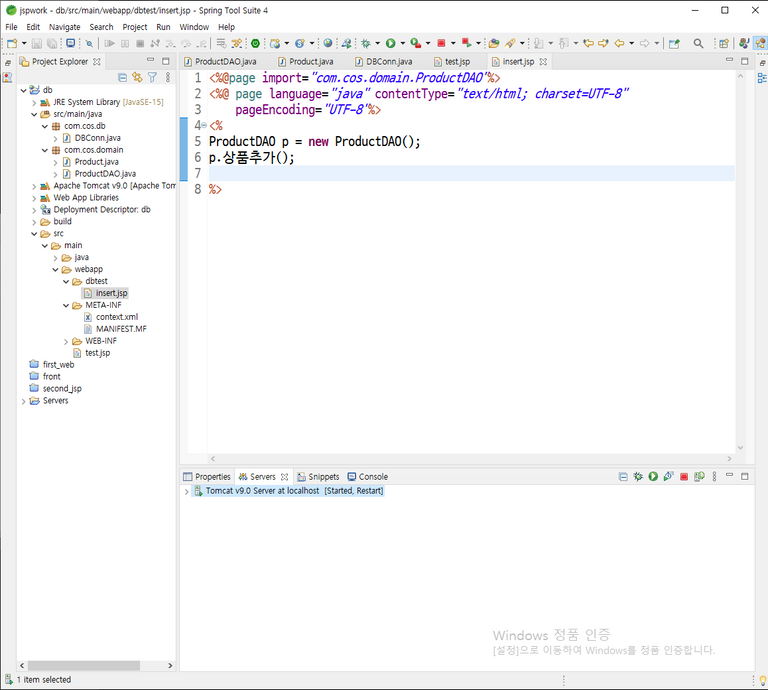The image size is (768, 690).
Task: Expand JRE System Library node
Action: 34,102
